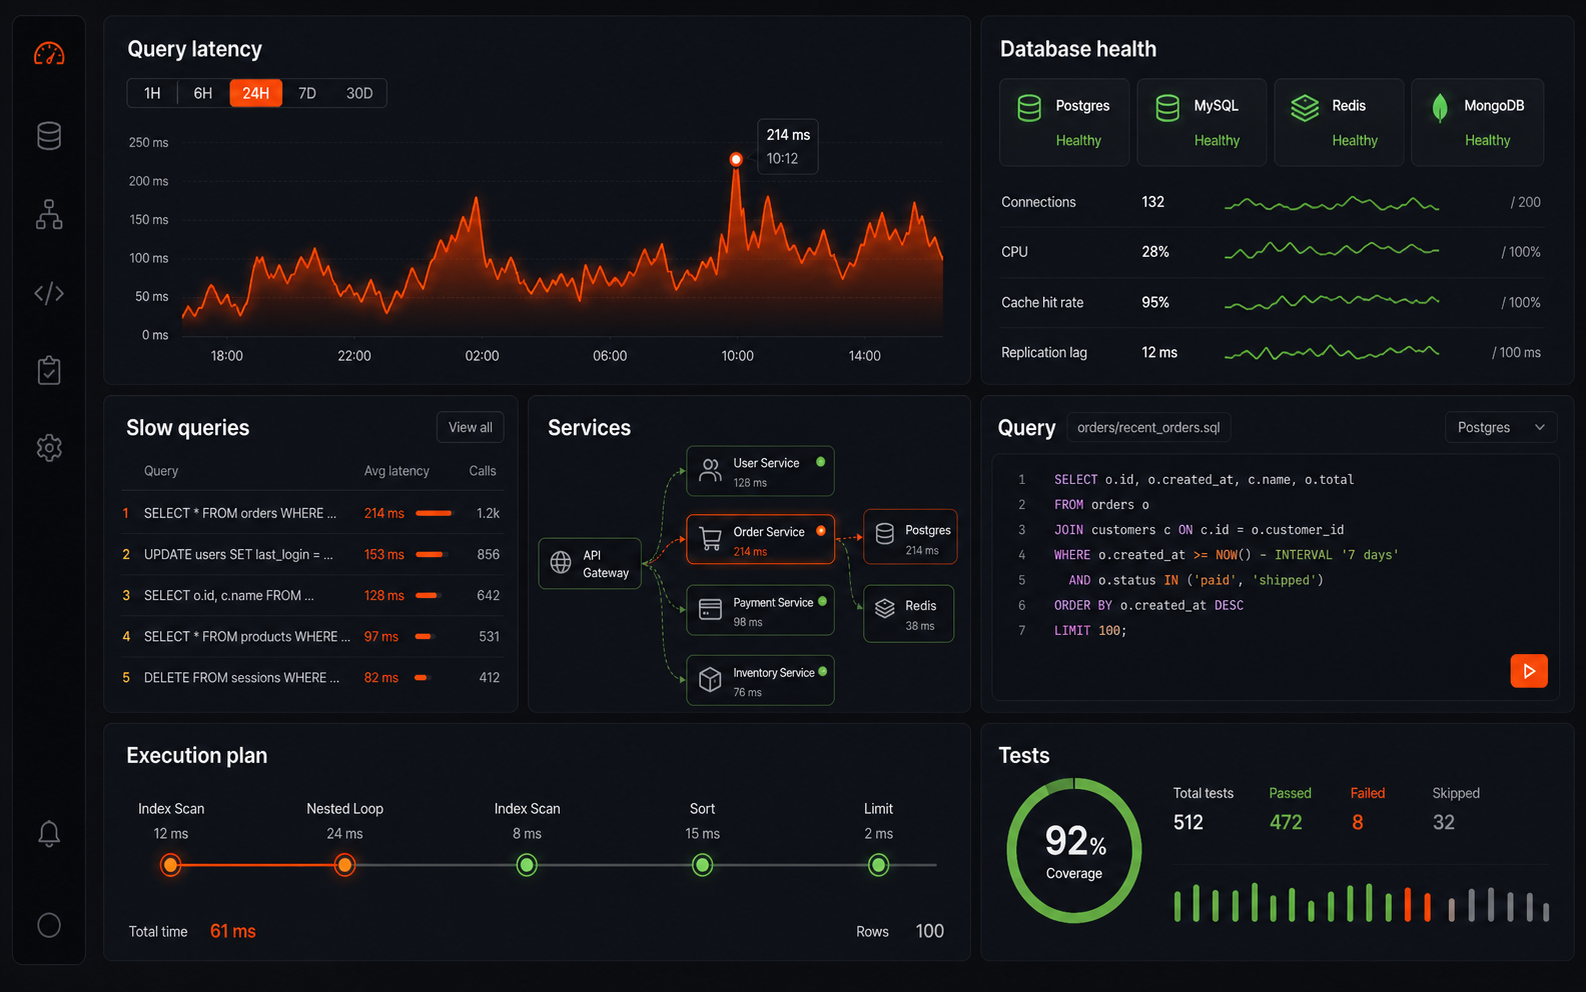Click the Rows 100 value
This screenshot has height=992, width=1586.
click(x=930, y=931)
